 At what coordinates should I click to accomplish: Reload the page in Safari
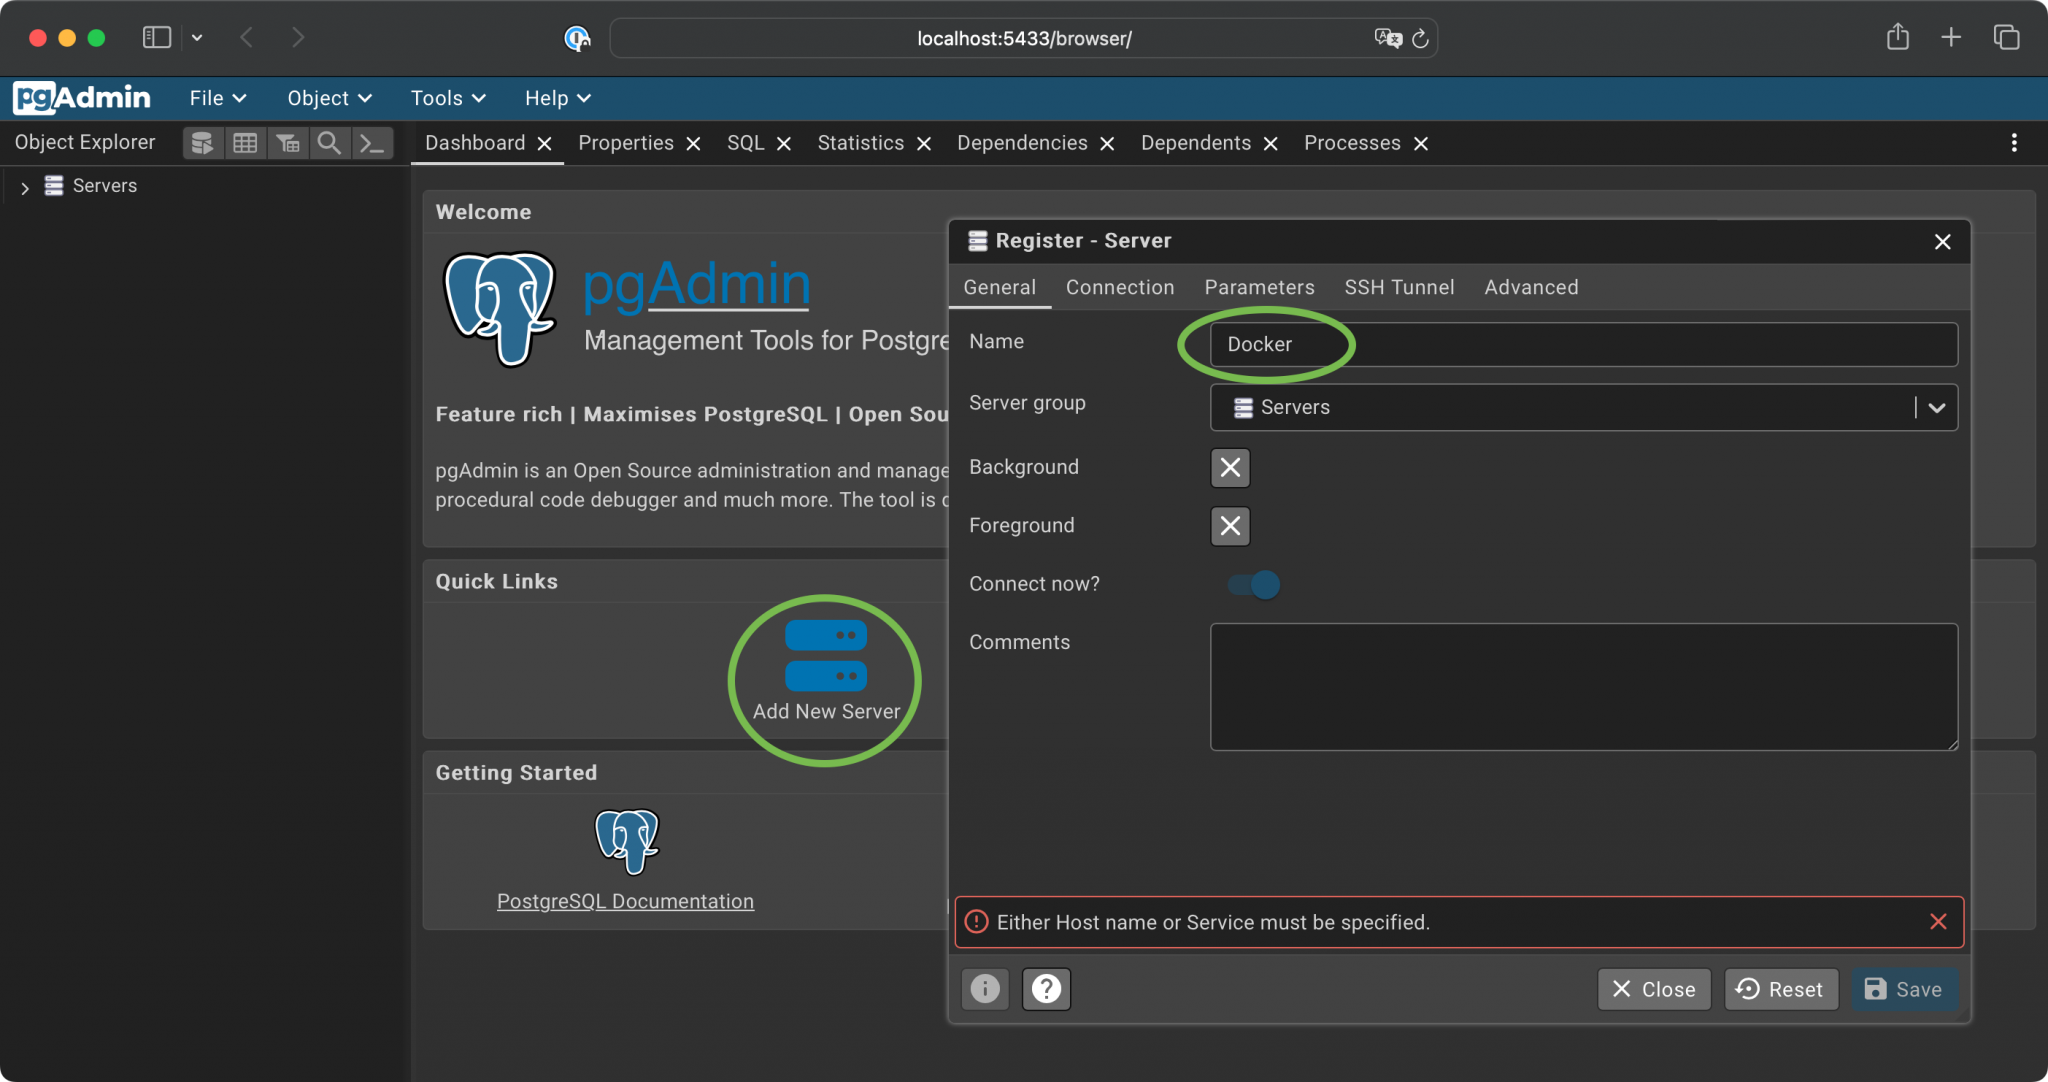click(1420, 39)
